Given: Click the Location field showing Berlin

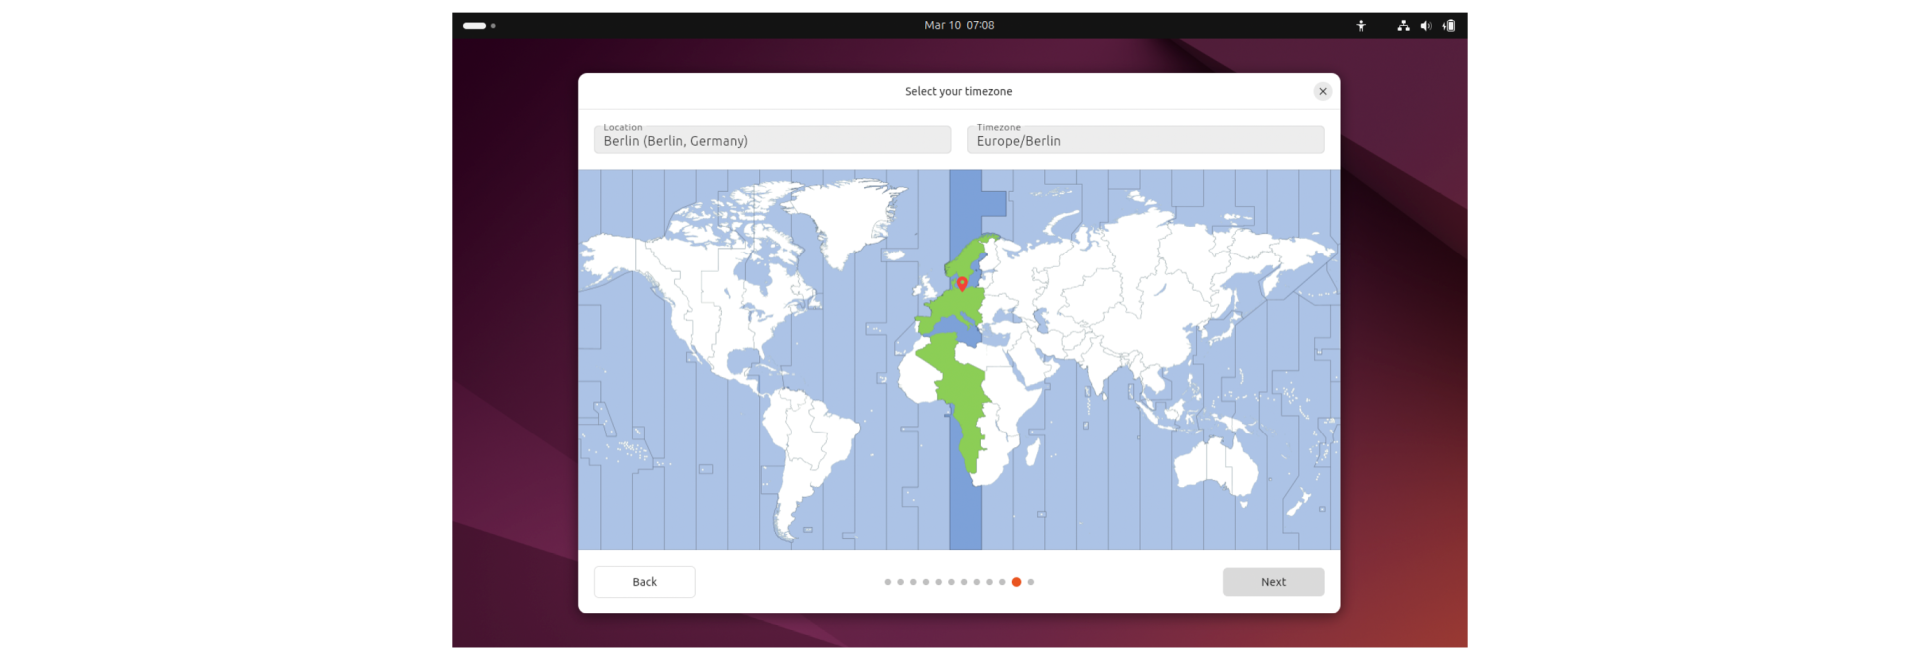Looking at the screenshot, I should (772, 140).
